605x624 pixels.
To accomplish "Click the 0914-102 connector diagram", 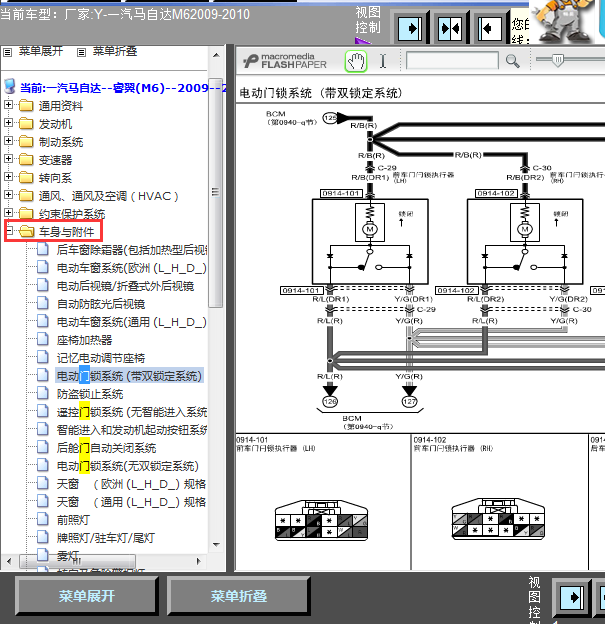I will (498, 519).
